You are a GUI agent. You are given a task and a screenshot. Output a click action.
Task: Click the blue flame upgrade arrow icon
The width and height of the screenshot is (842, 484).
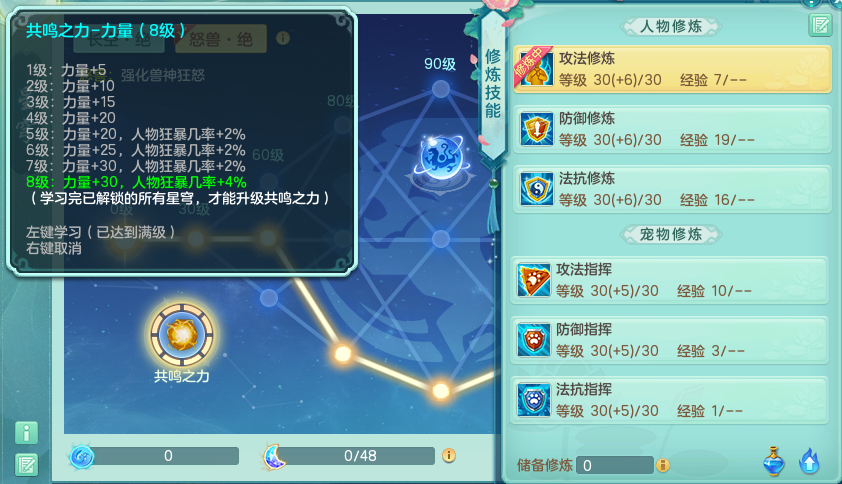click(809, 461)
